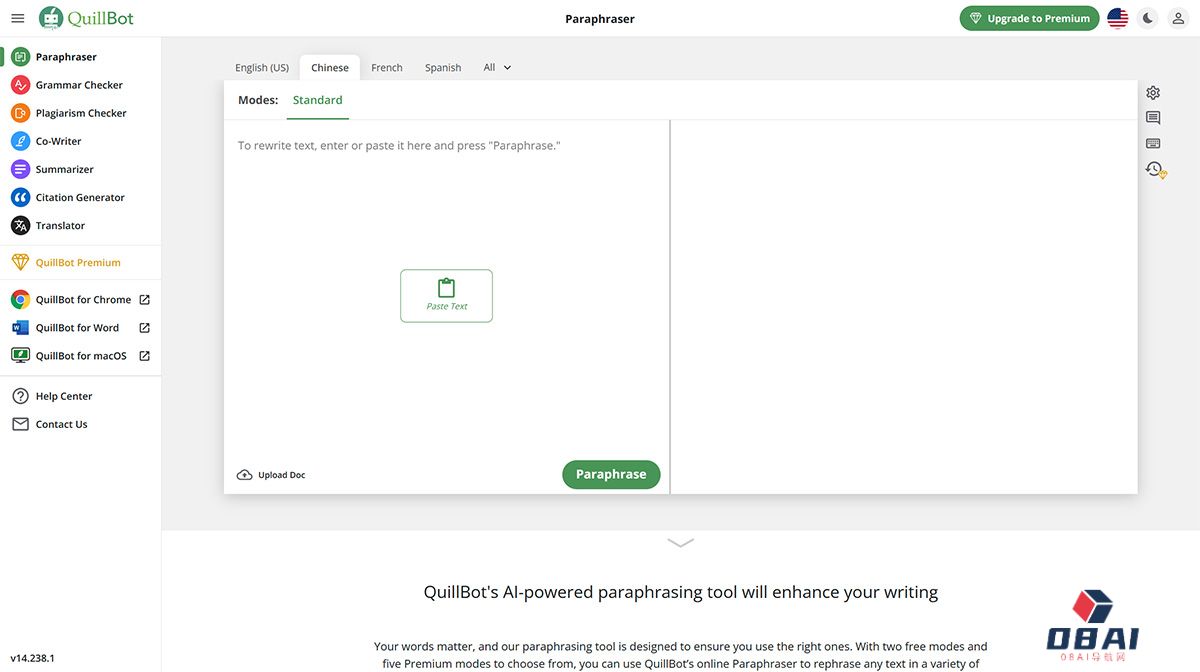Screen dimensions: 1200x672
Task: Select the English (US) language tab
Action: coord(262,67)
